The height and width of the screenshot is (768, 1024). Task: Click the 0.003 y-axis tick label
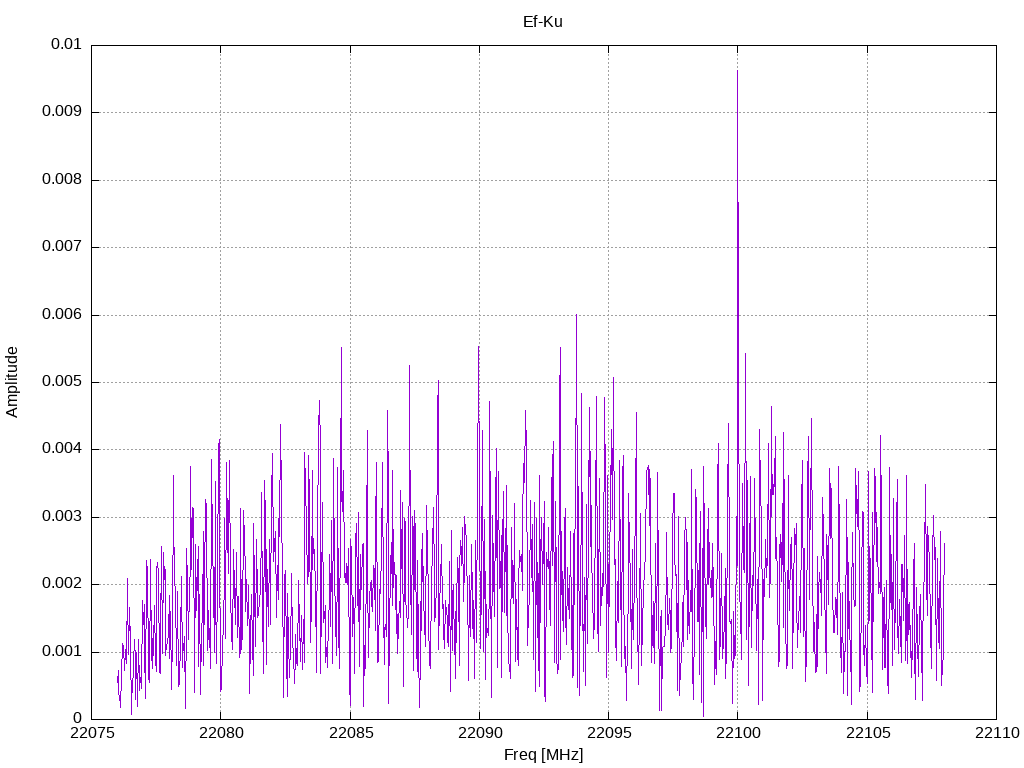pos(61,517)
